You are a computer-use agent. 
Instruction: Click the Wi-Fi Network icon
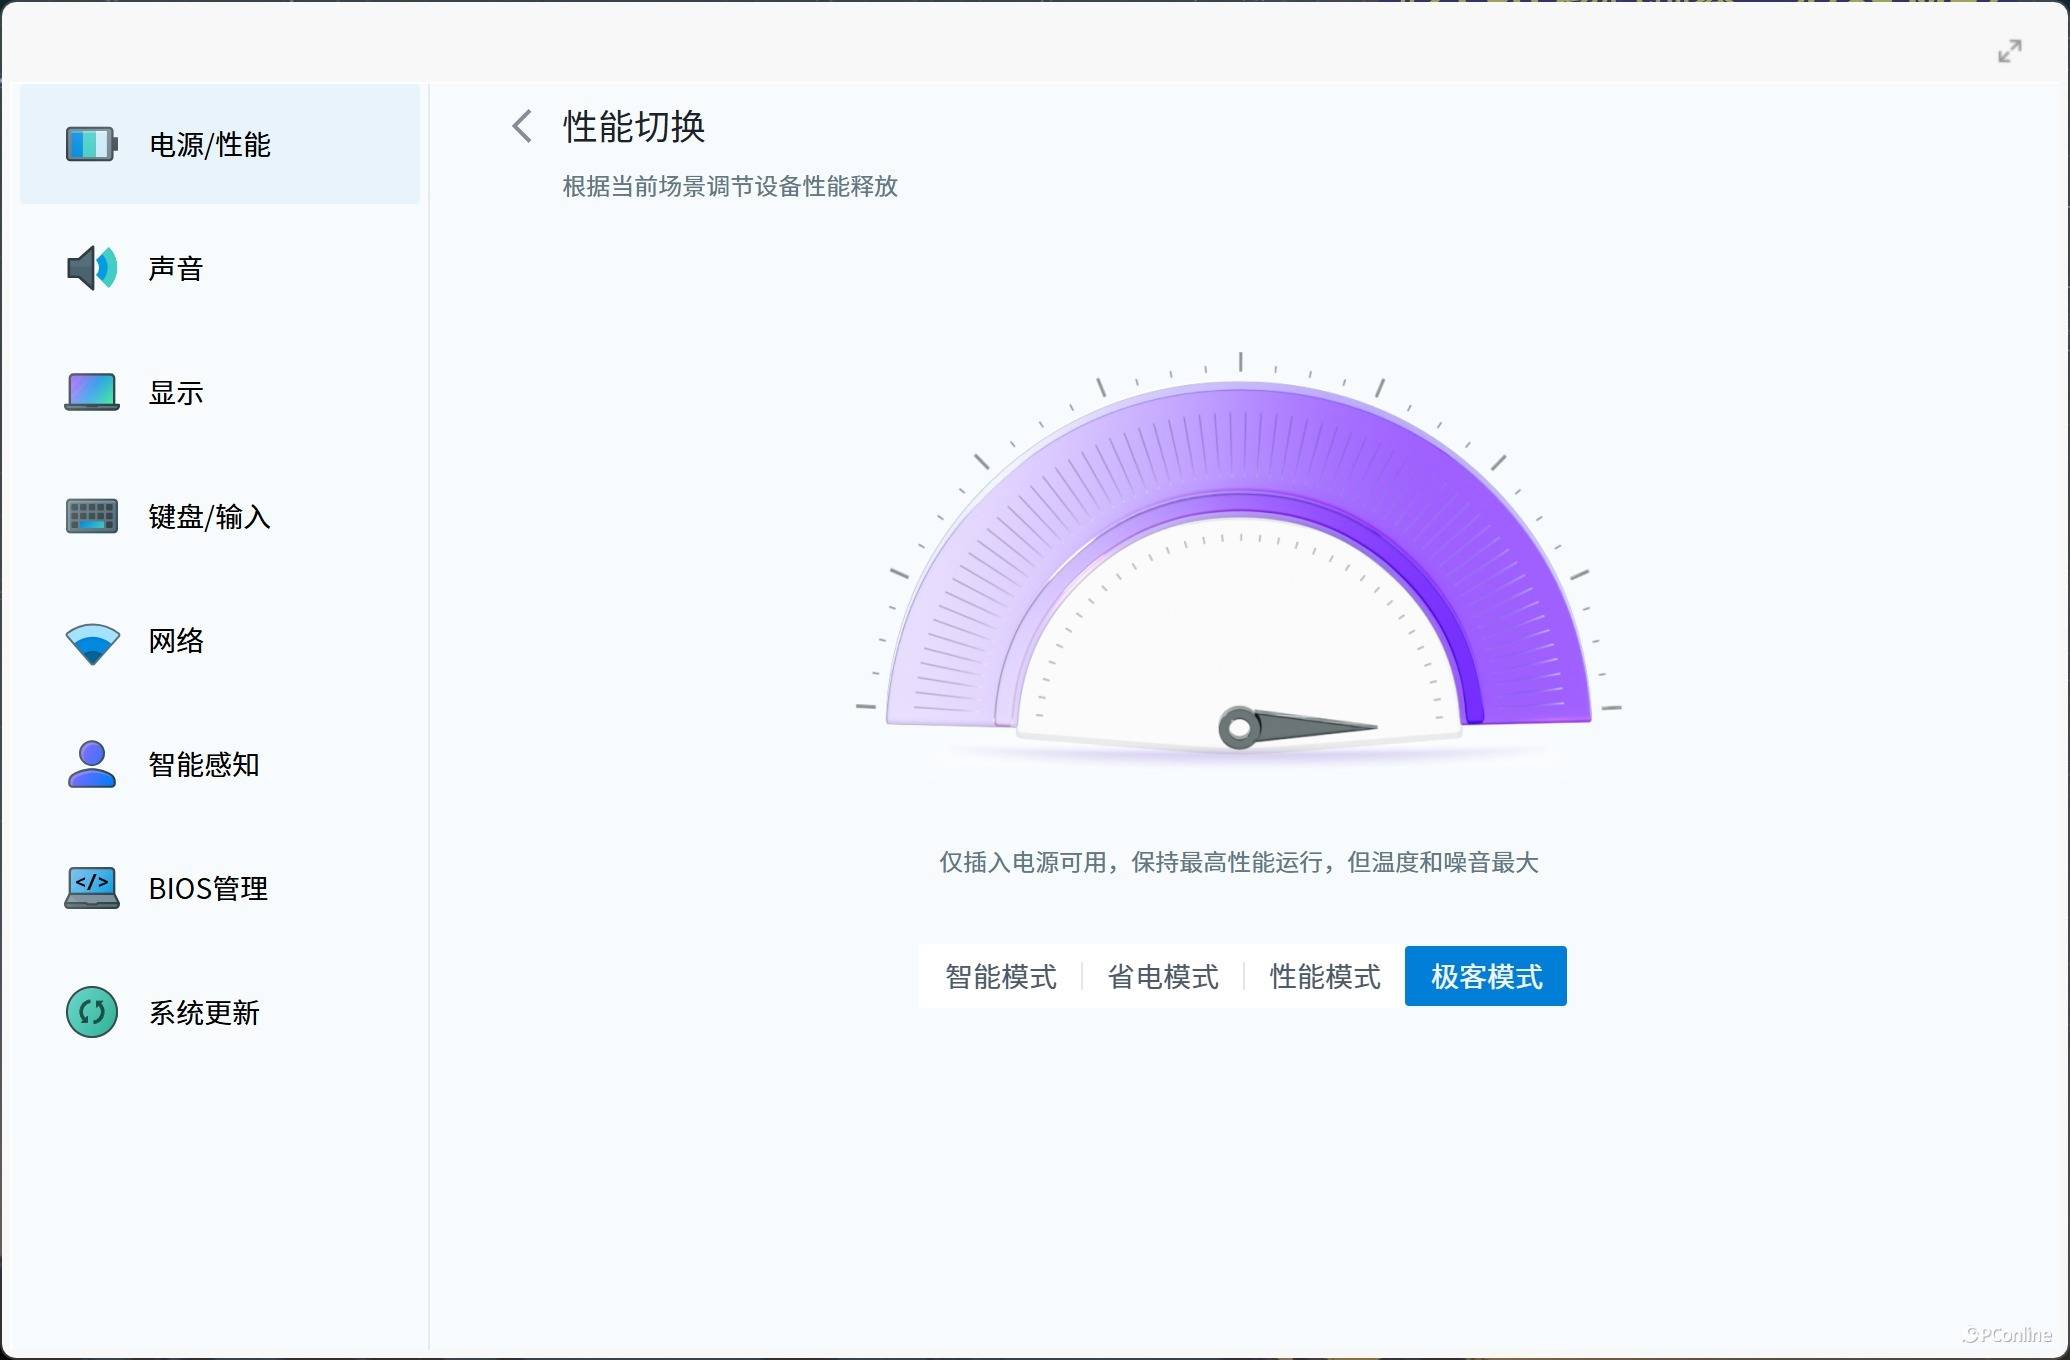[x=92, y=642]
